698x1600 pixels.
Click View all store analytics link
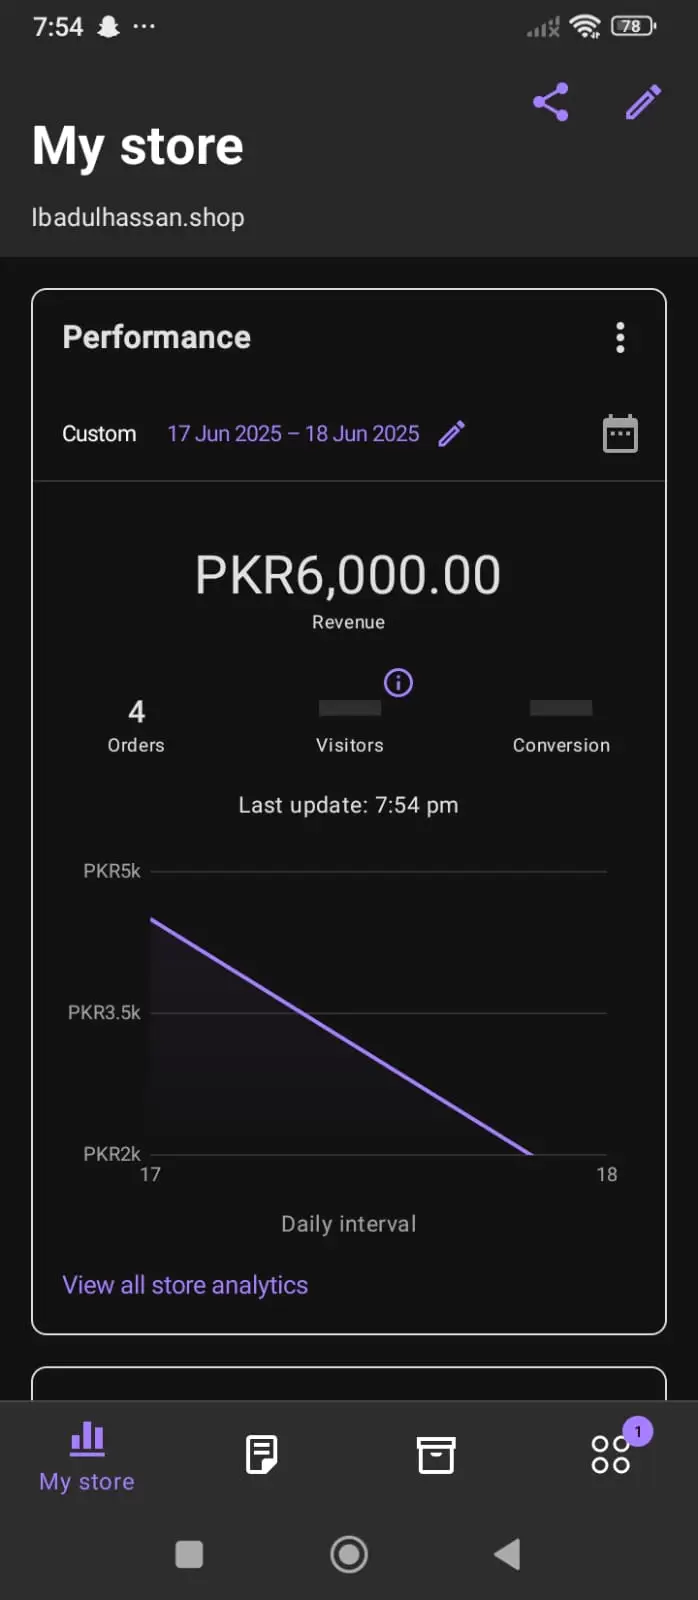pyautogui.click(x=185, y=1285)
